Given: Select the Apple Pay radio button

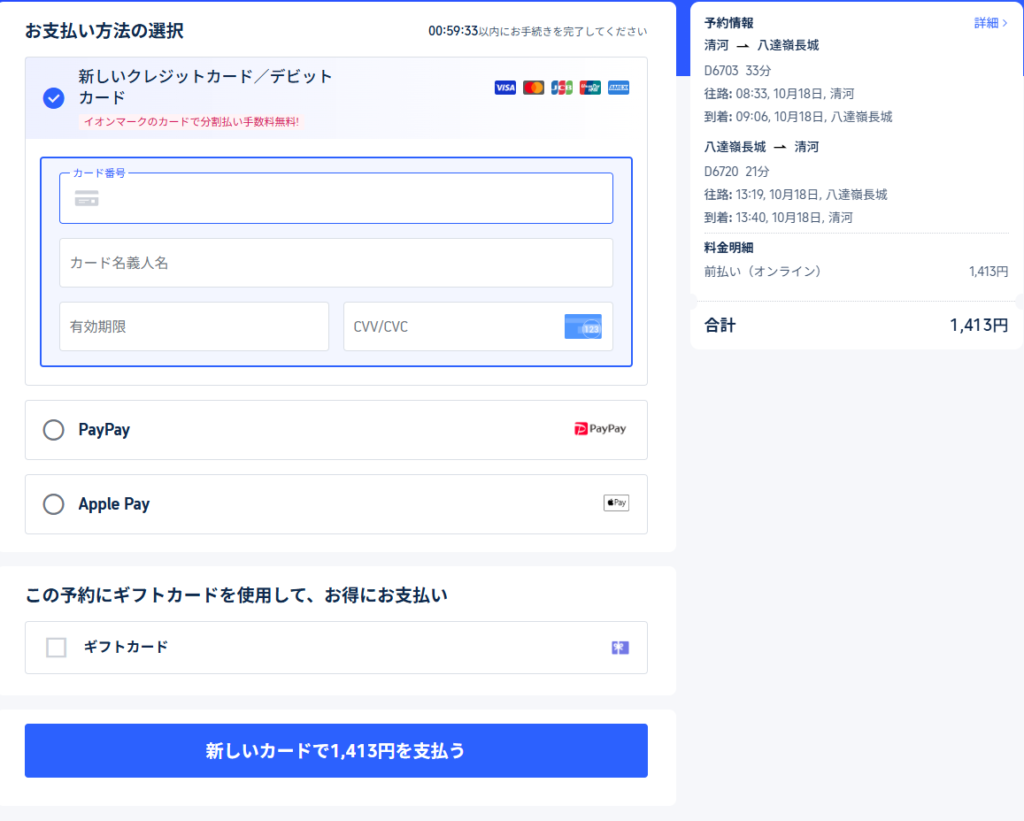Looking at the screenshot, I should 54,504.
